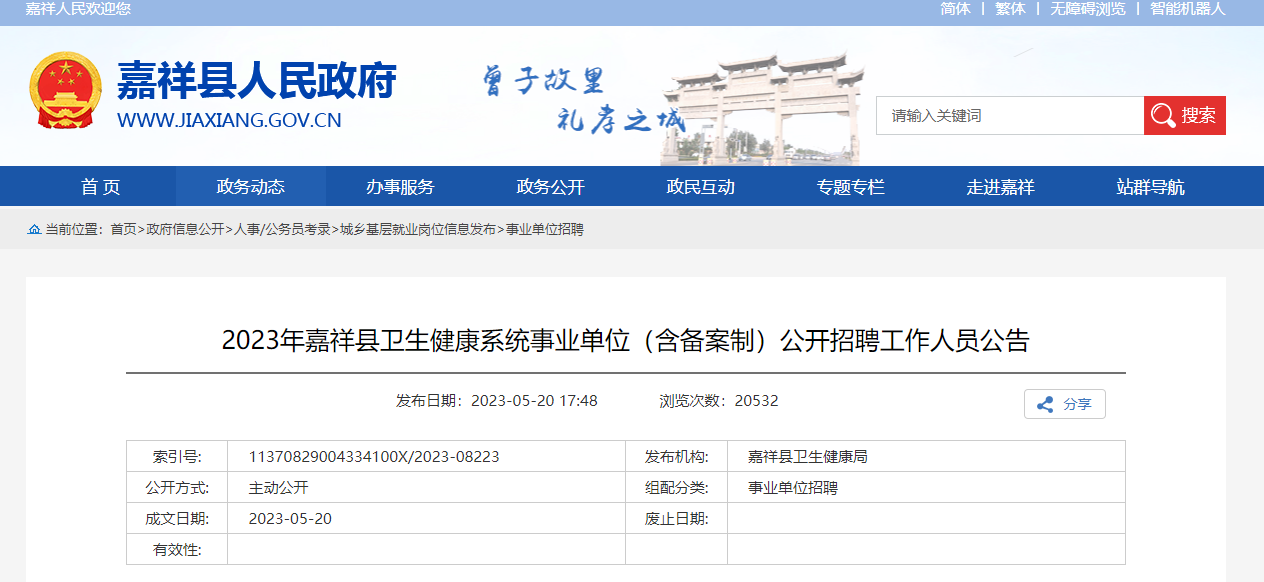
Task: Focus the 请输入关键词 search field
Action: point(1010,115)
